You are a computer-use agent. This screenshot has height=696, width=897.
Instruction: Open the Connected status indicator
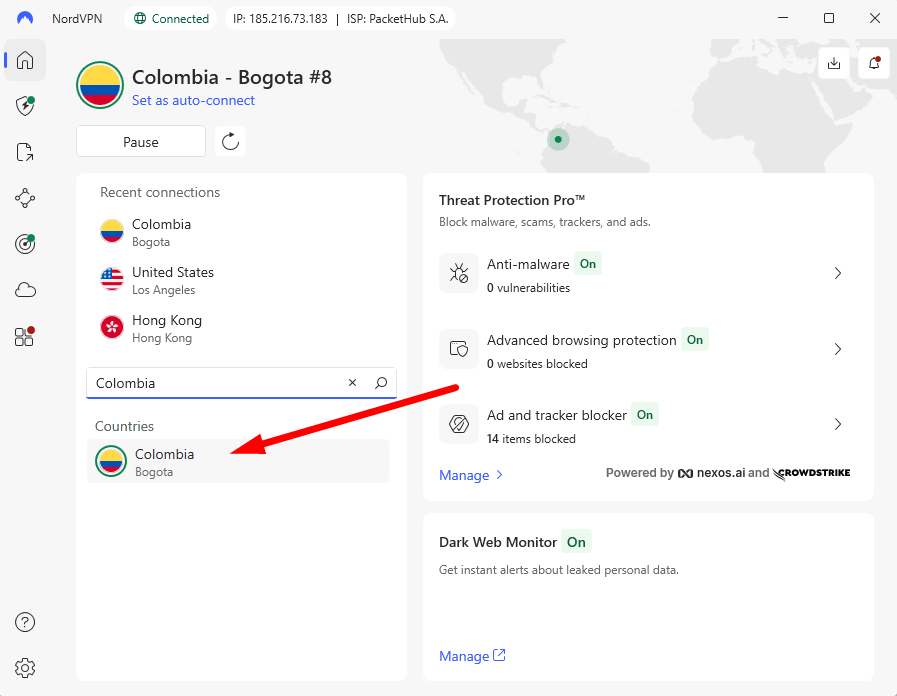pos(170,17)
